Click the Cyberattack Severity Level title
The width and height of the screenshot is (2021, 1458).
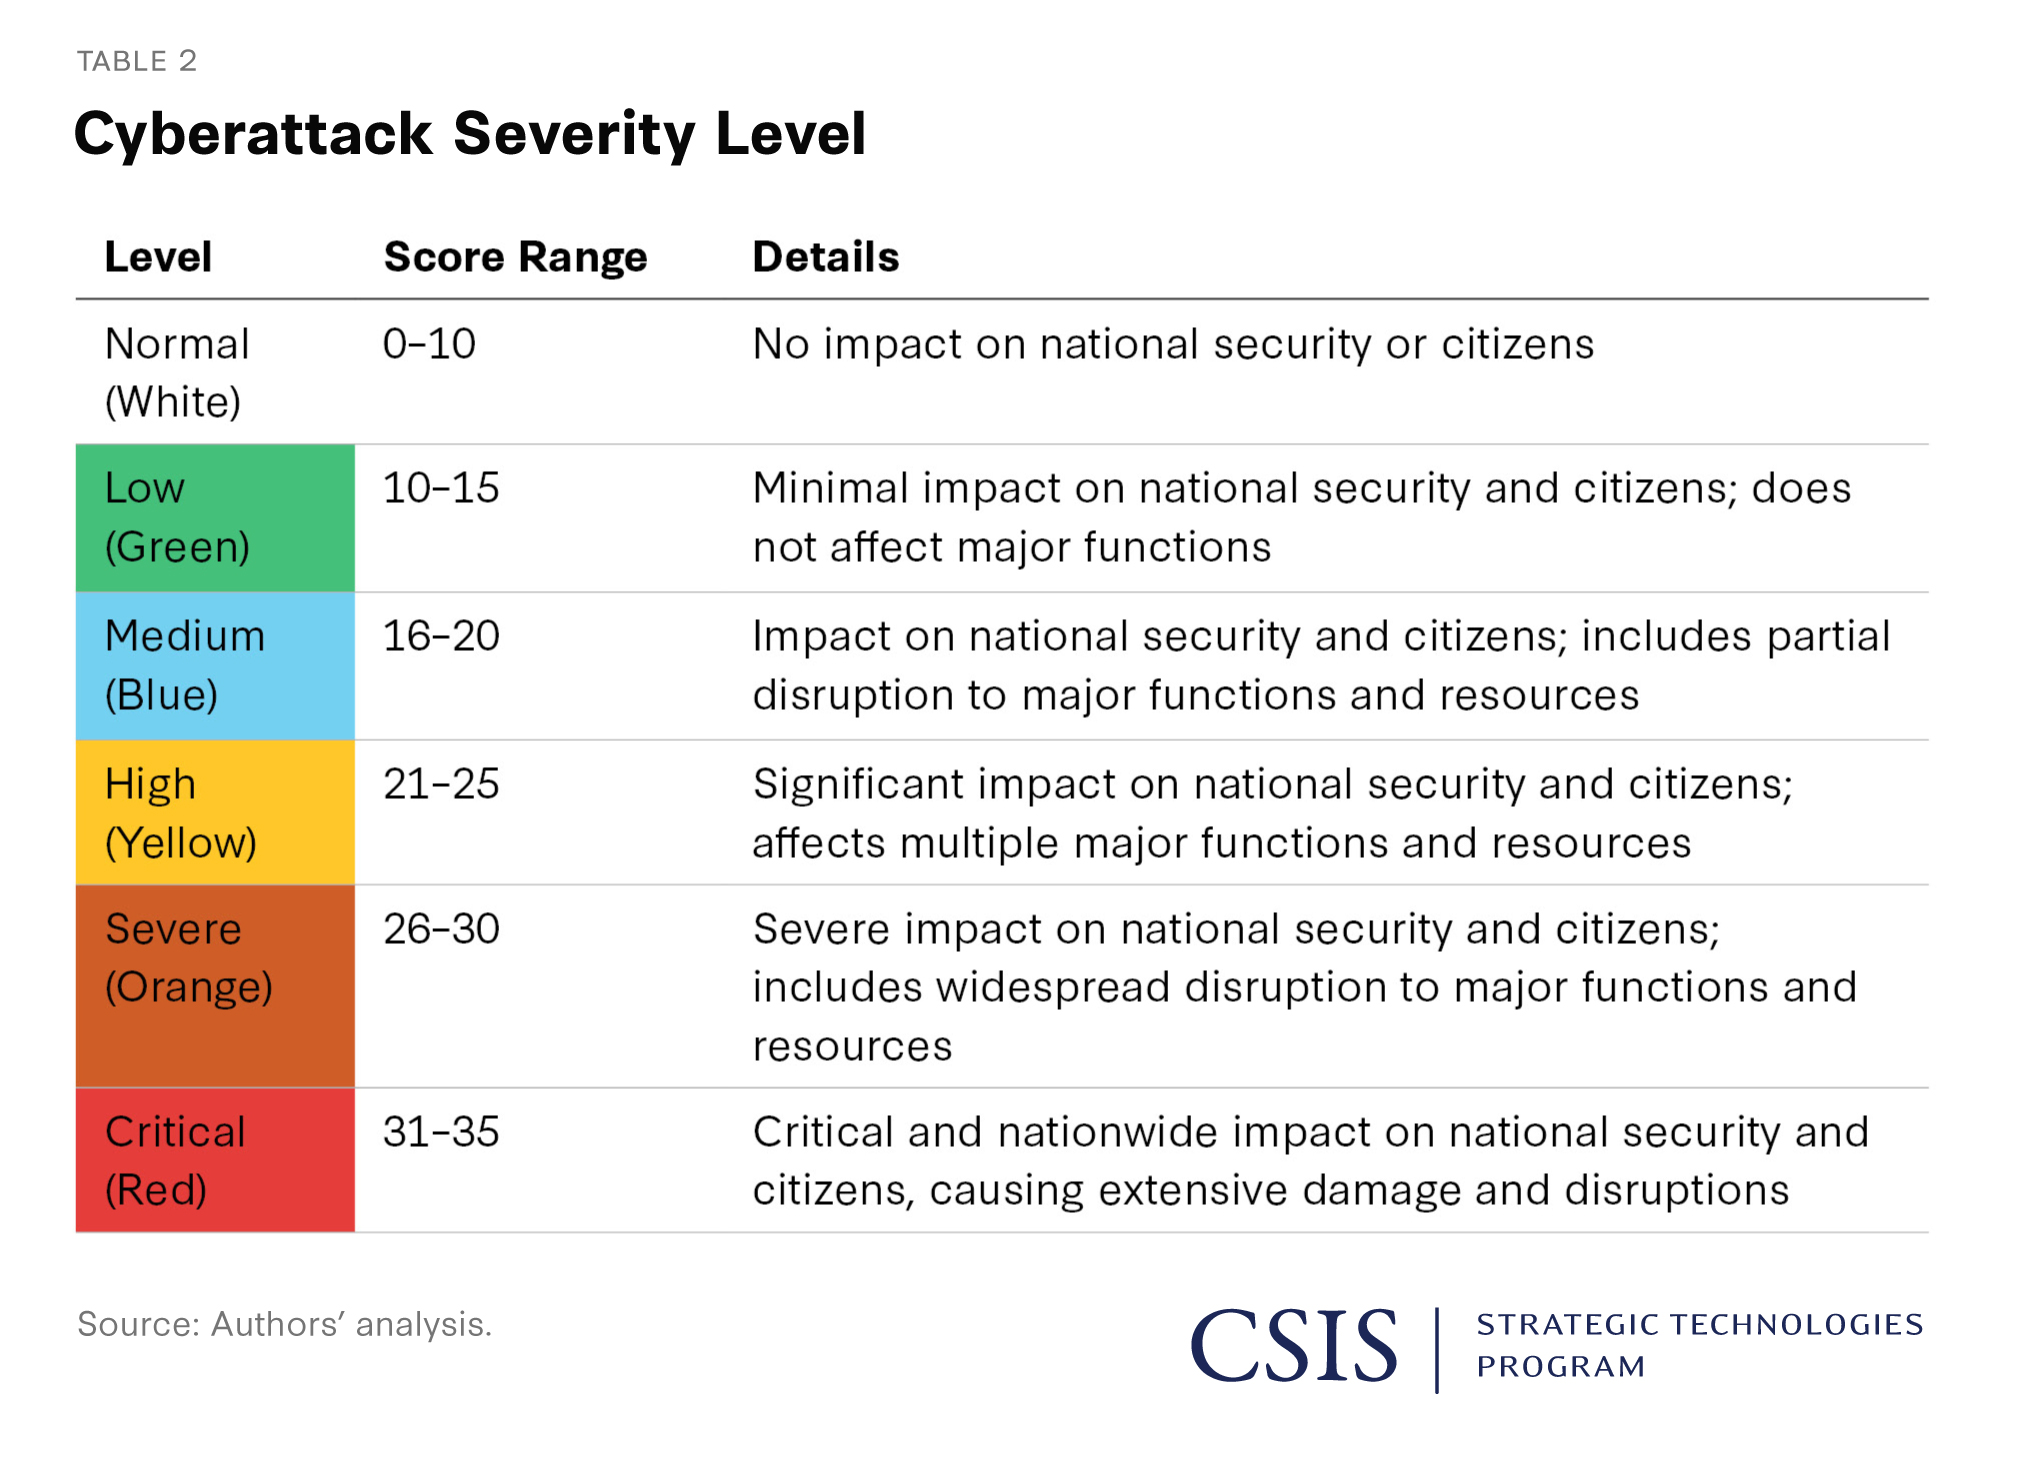(x=469, y=134)
